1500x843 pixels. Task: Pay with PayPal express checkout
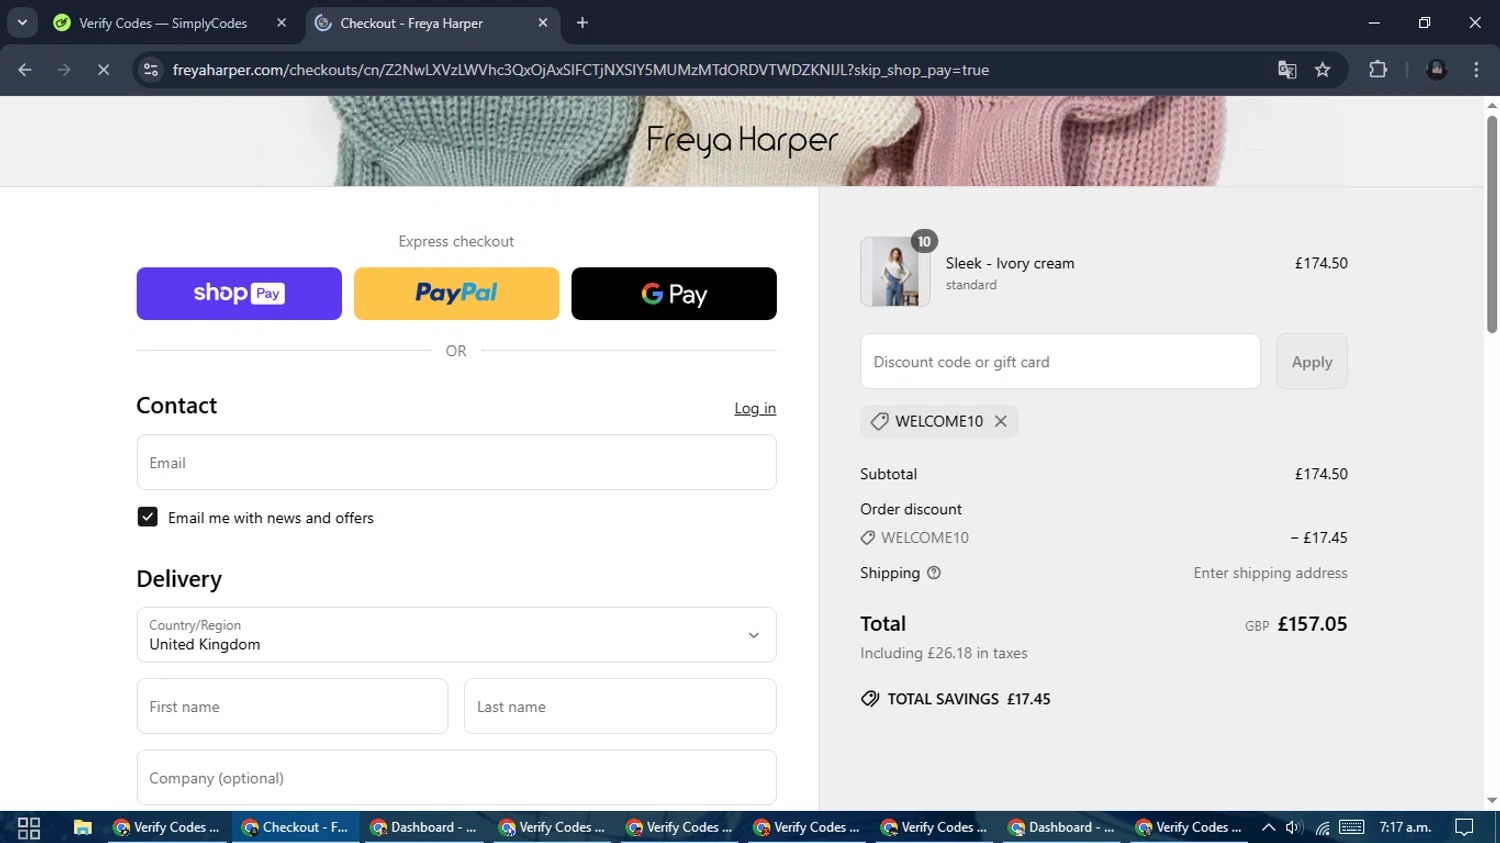point(456,294)
